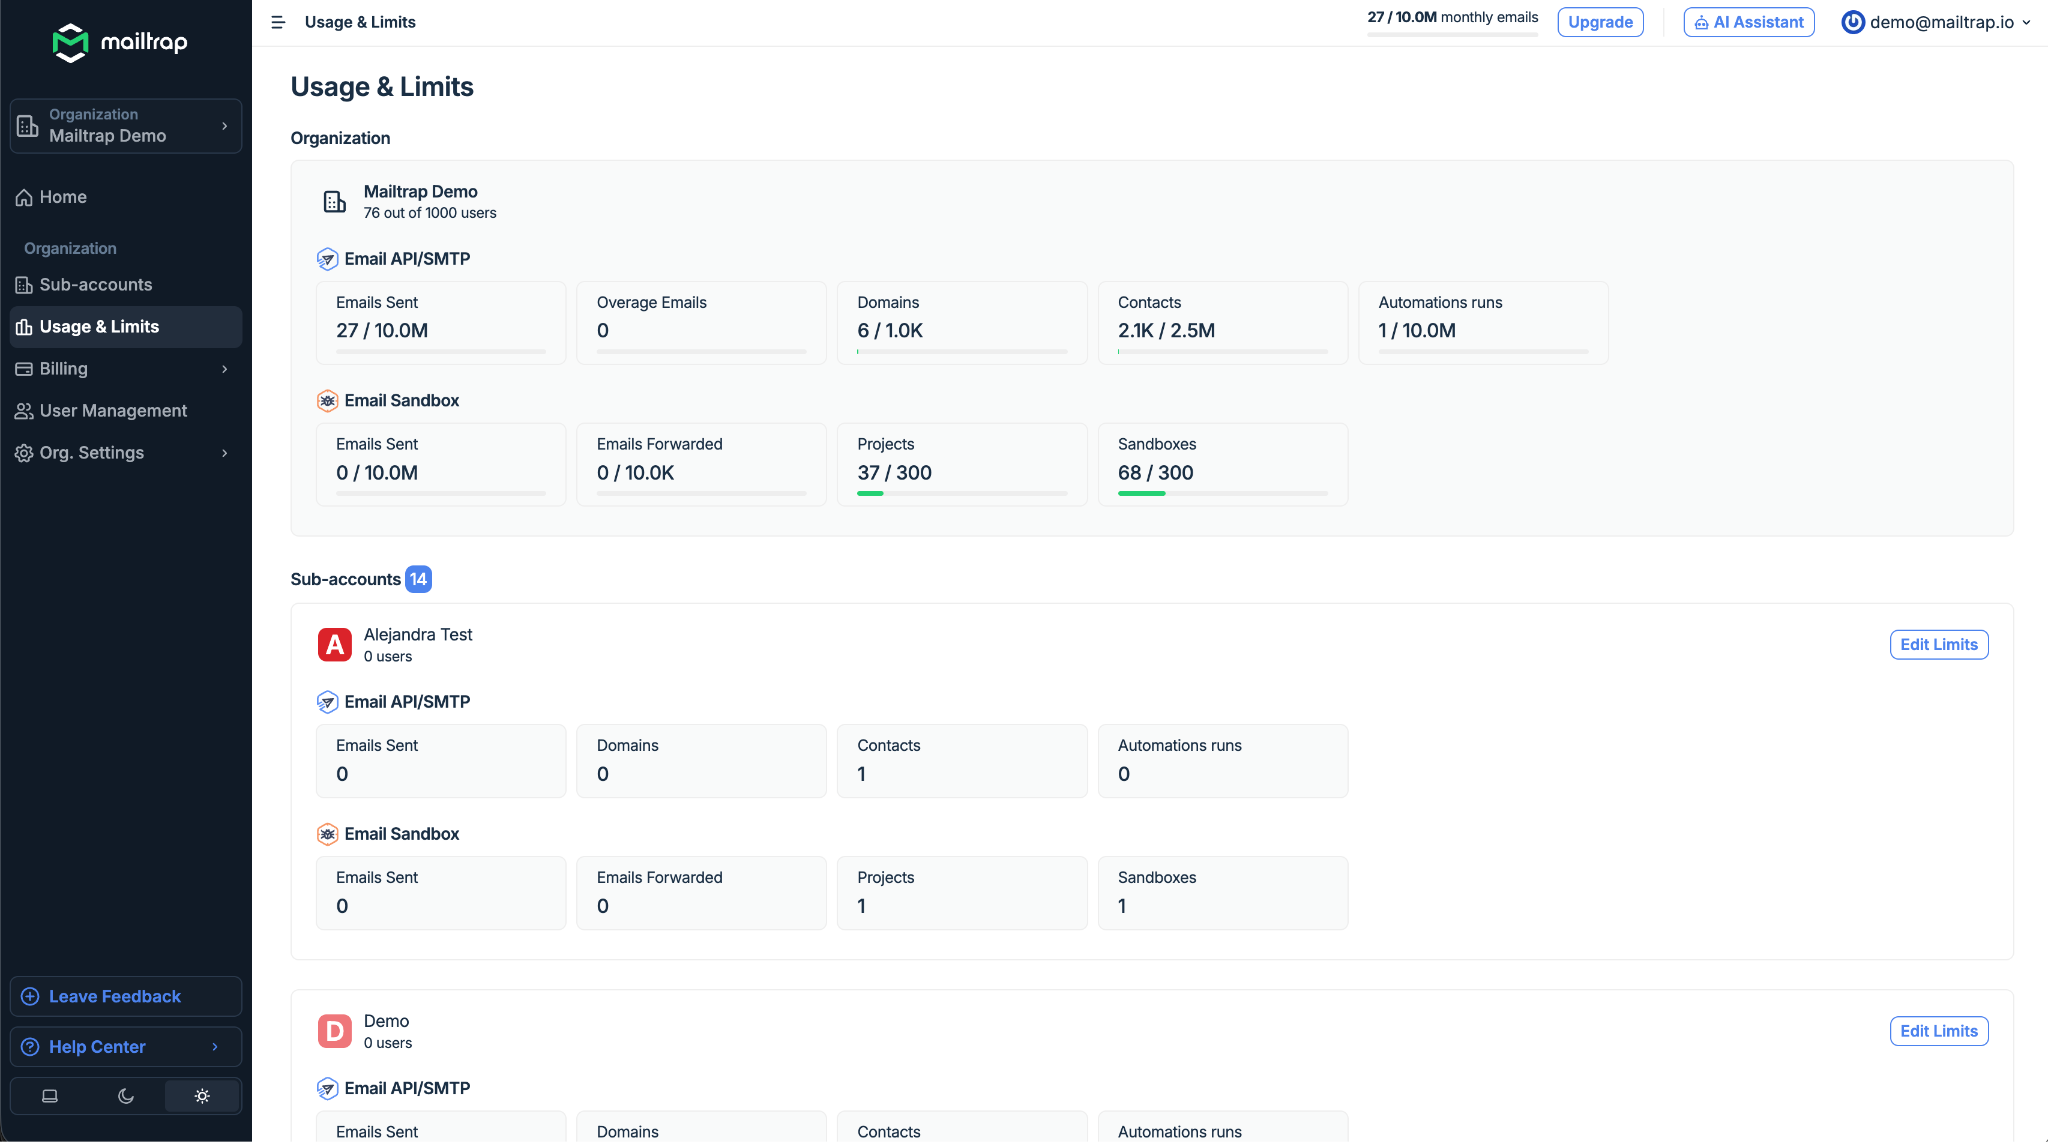Image resolution: width=2048 pixels, height=1142 pixels.
Task: Click the Alejandra Test red avatar icon
Action: click(335, 645)
